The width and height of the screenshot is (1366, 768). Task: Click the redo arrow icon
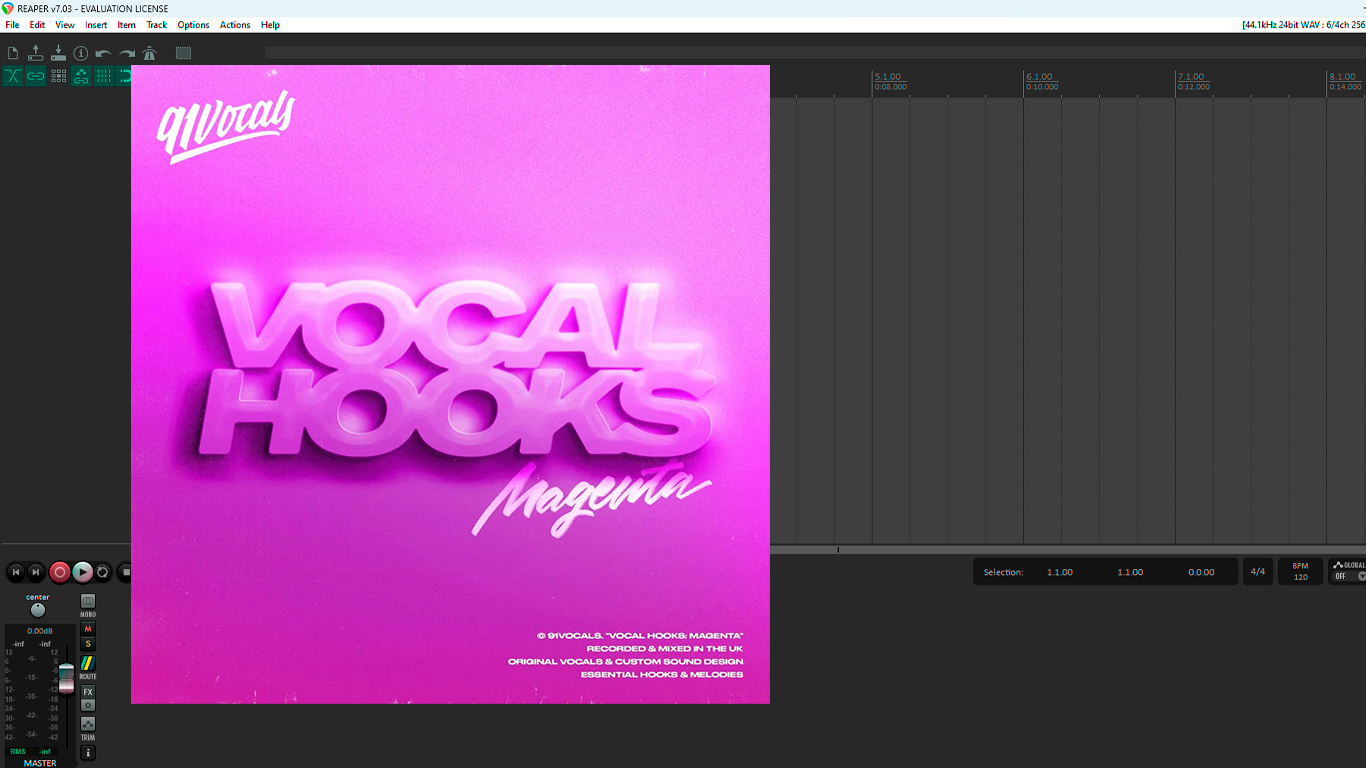127,53
